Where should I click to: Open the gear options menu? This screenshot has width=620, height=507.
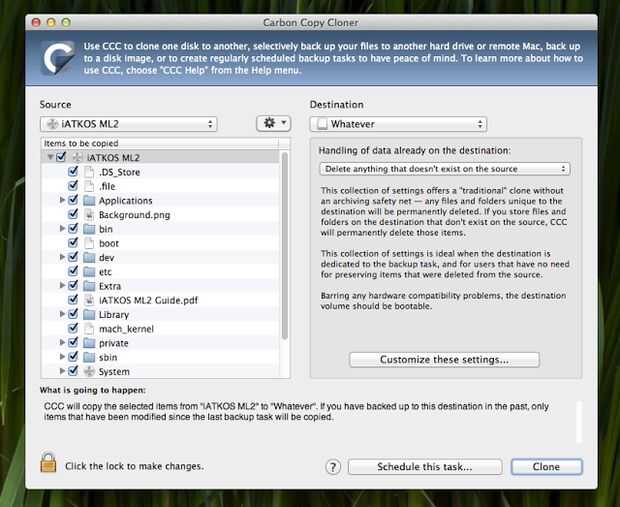click(274, 123)
